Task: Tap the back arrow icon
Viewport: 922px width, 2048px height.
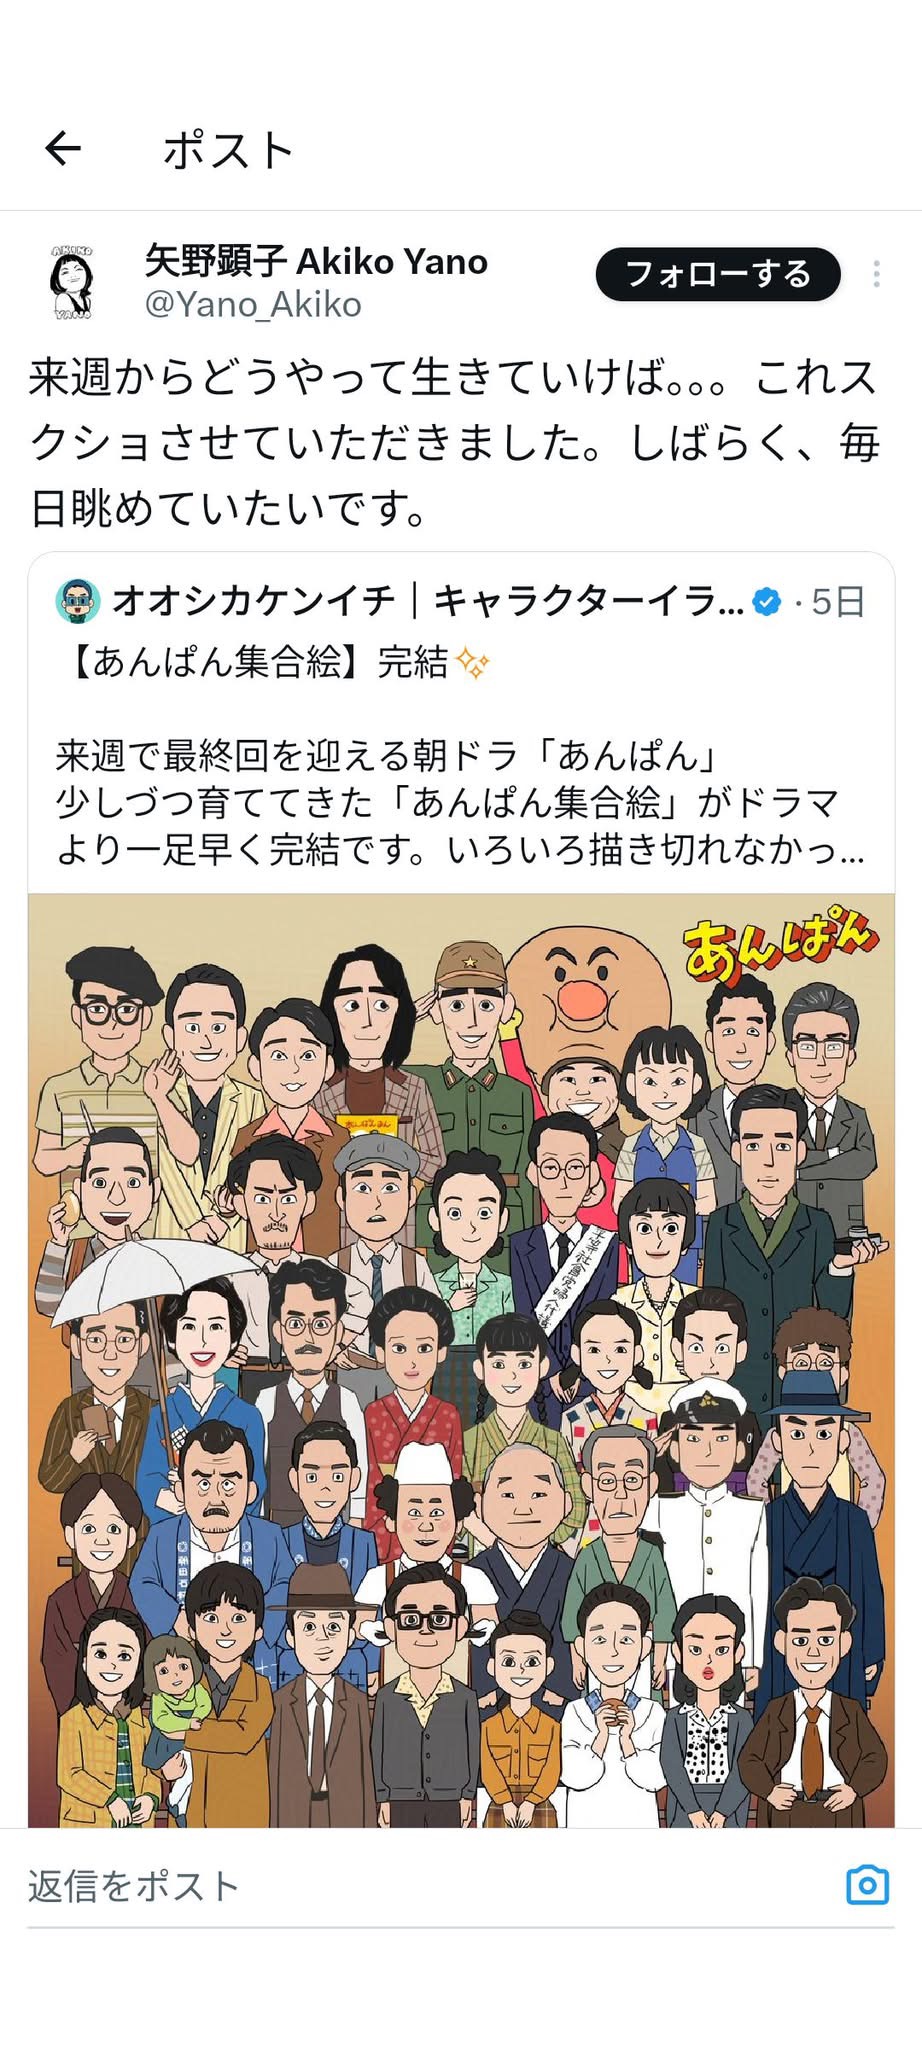Action: pyautogui.click(x=62, y=149)
